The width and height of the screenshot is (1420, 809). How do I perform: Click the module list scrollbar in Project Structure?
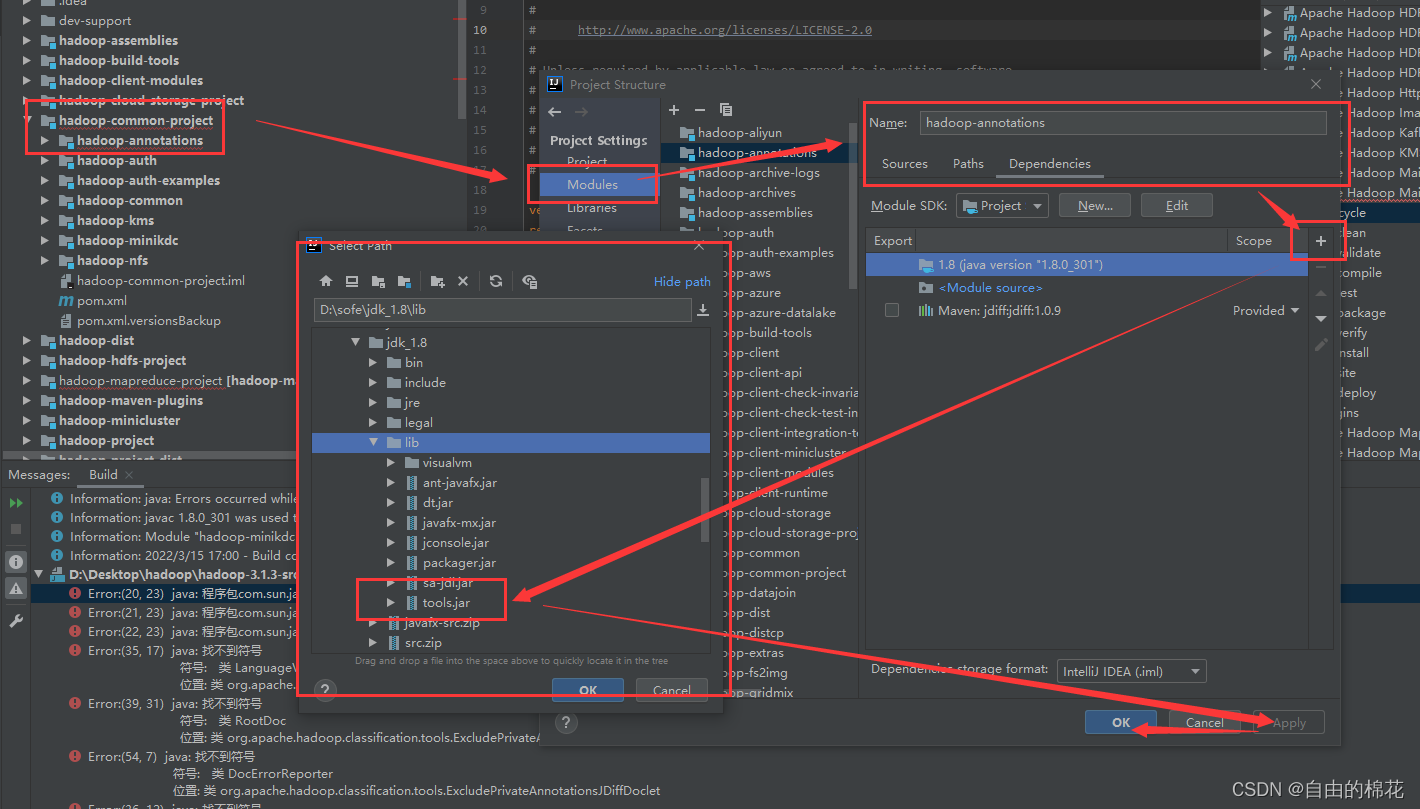point(853,205)
